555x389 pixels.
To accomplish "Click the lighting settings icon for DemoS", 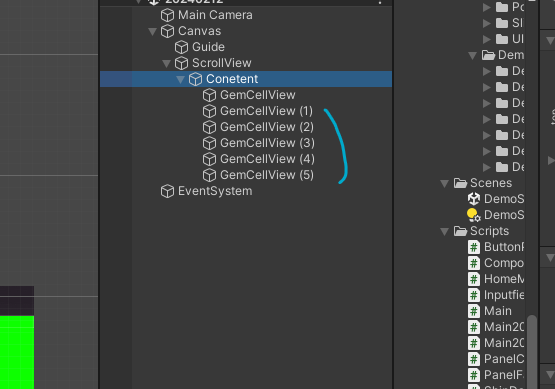I will coord(474,215).
